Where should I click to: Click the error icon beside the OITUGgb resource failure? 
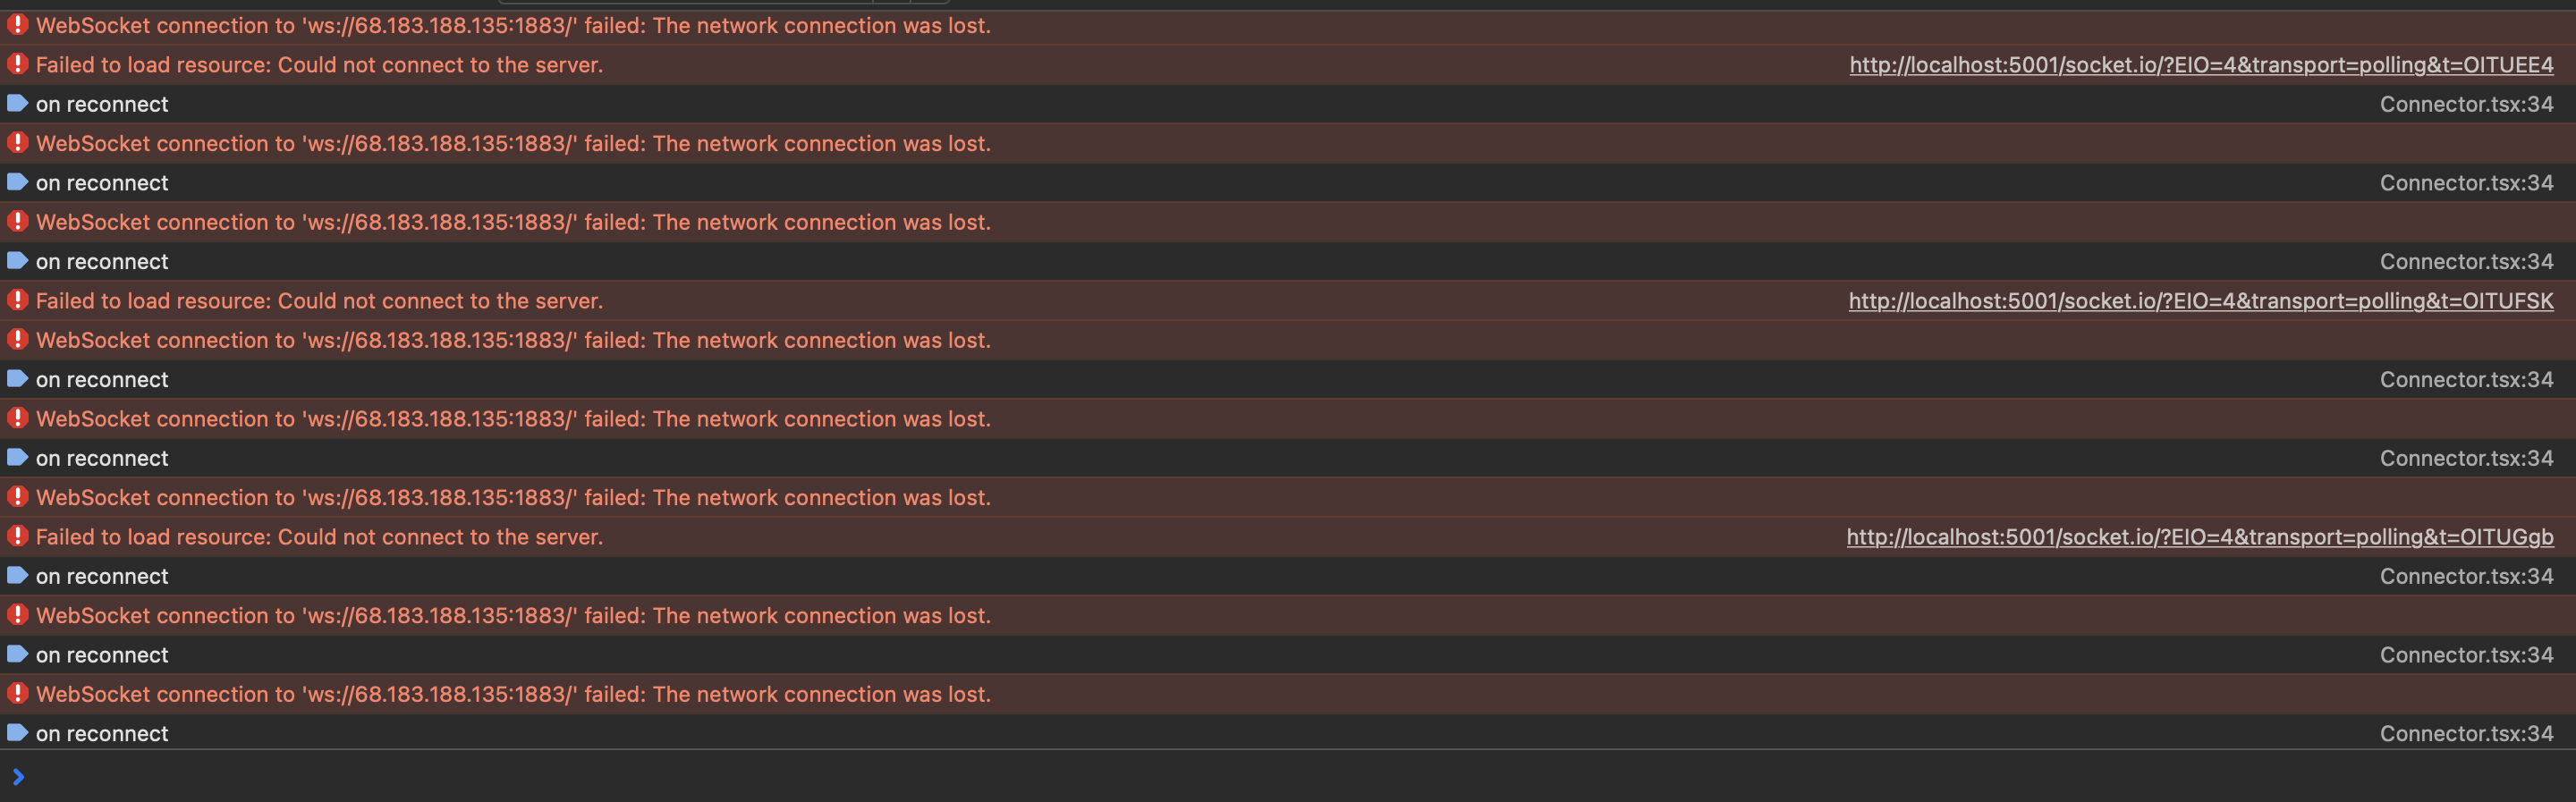coord(17,536)
